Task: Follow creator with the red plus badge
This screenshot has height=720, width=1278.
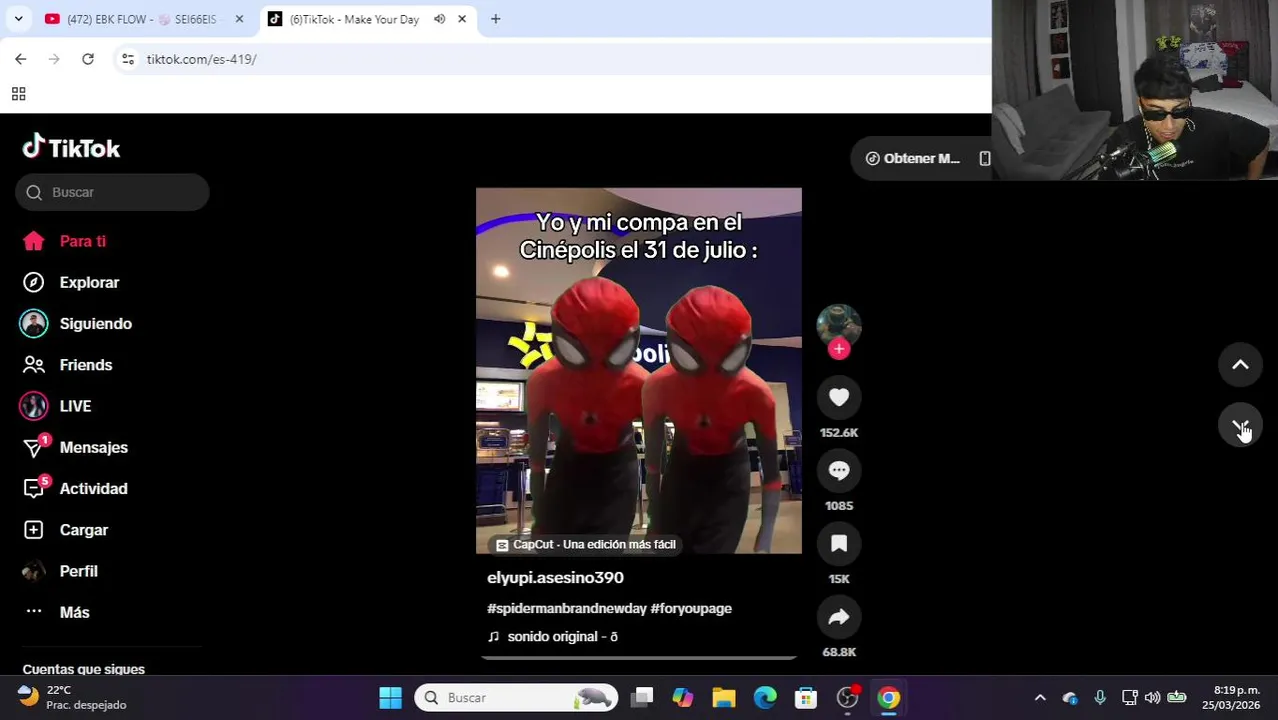Action: [x=839, y=349]
